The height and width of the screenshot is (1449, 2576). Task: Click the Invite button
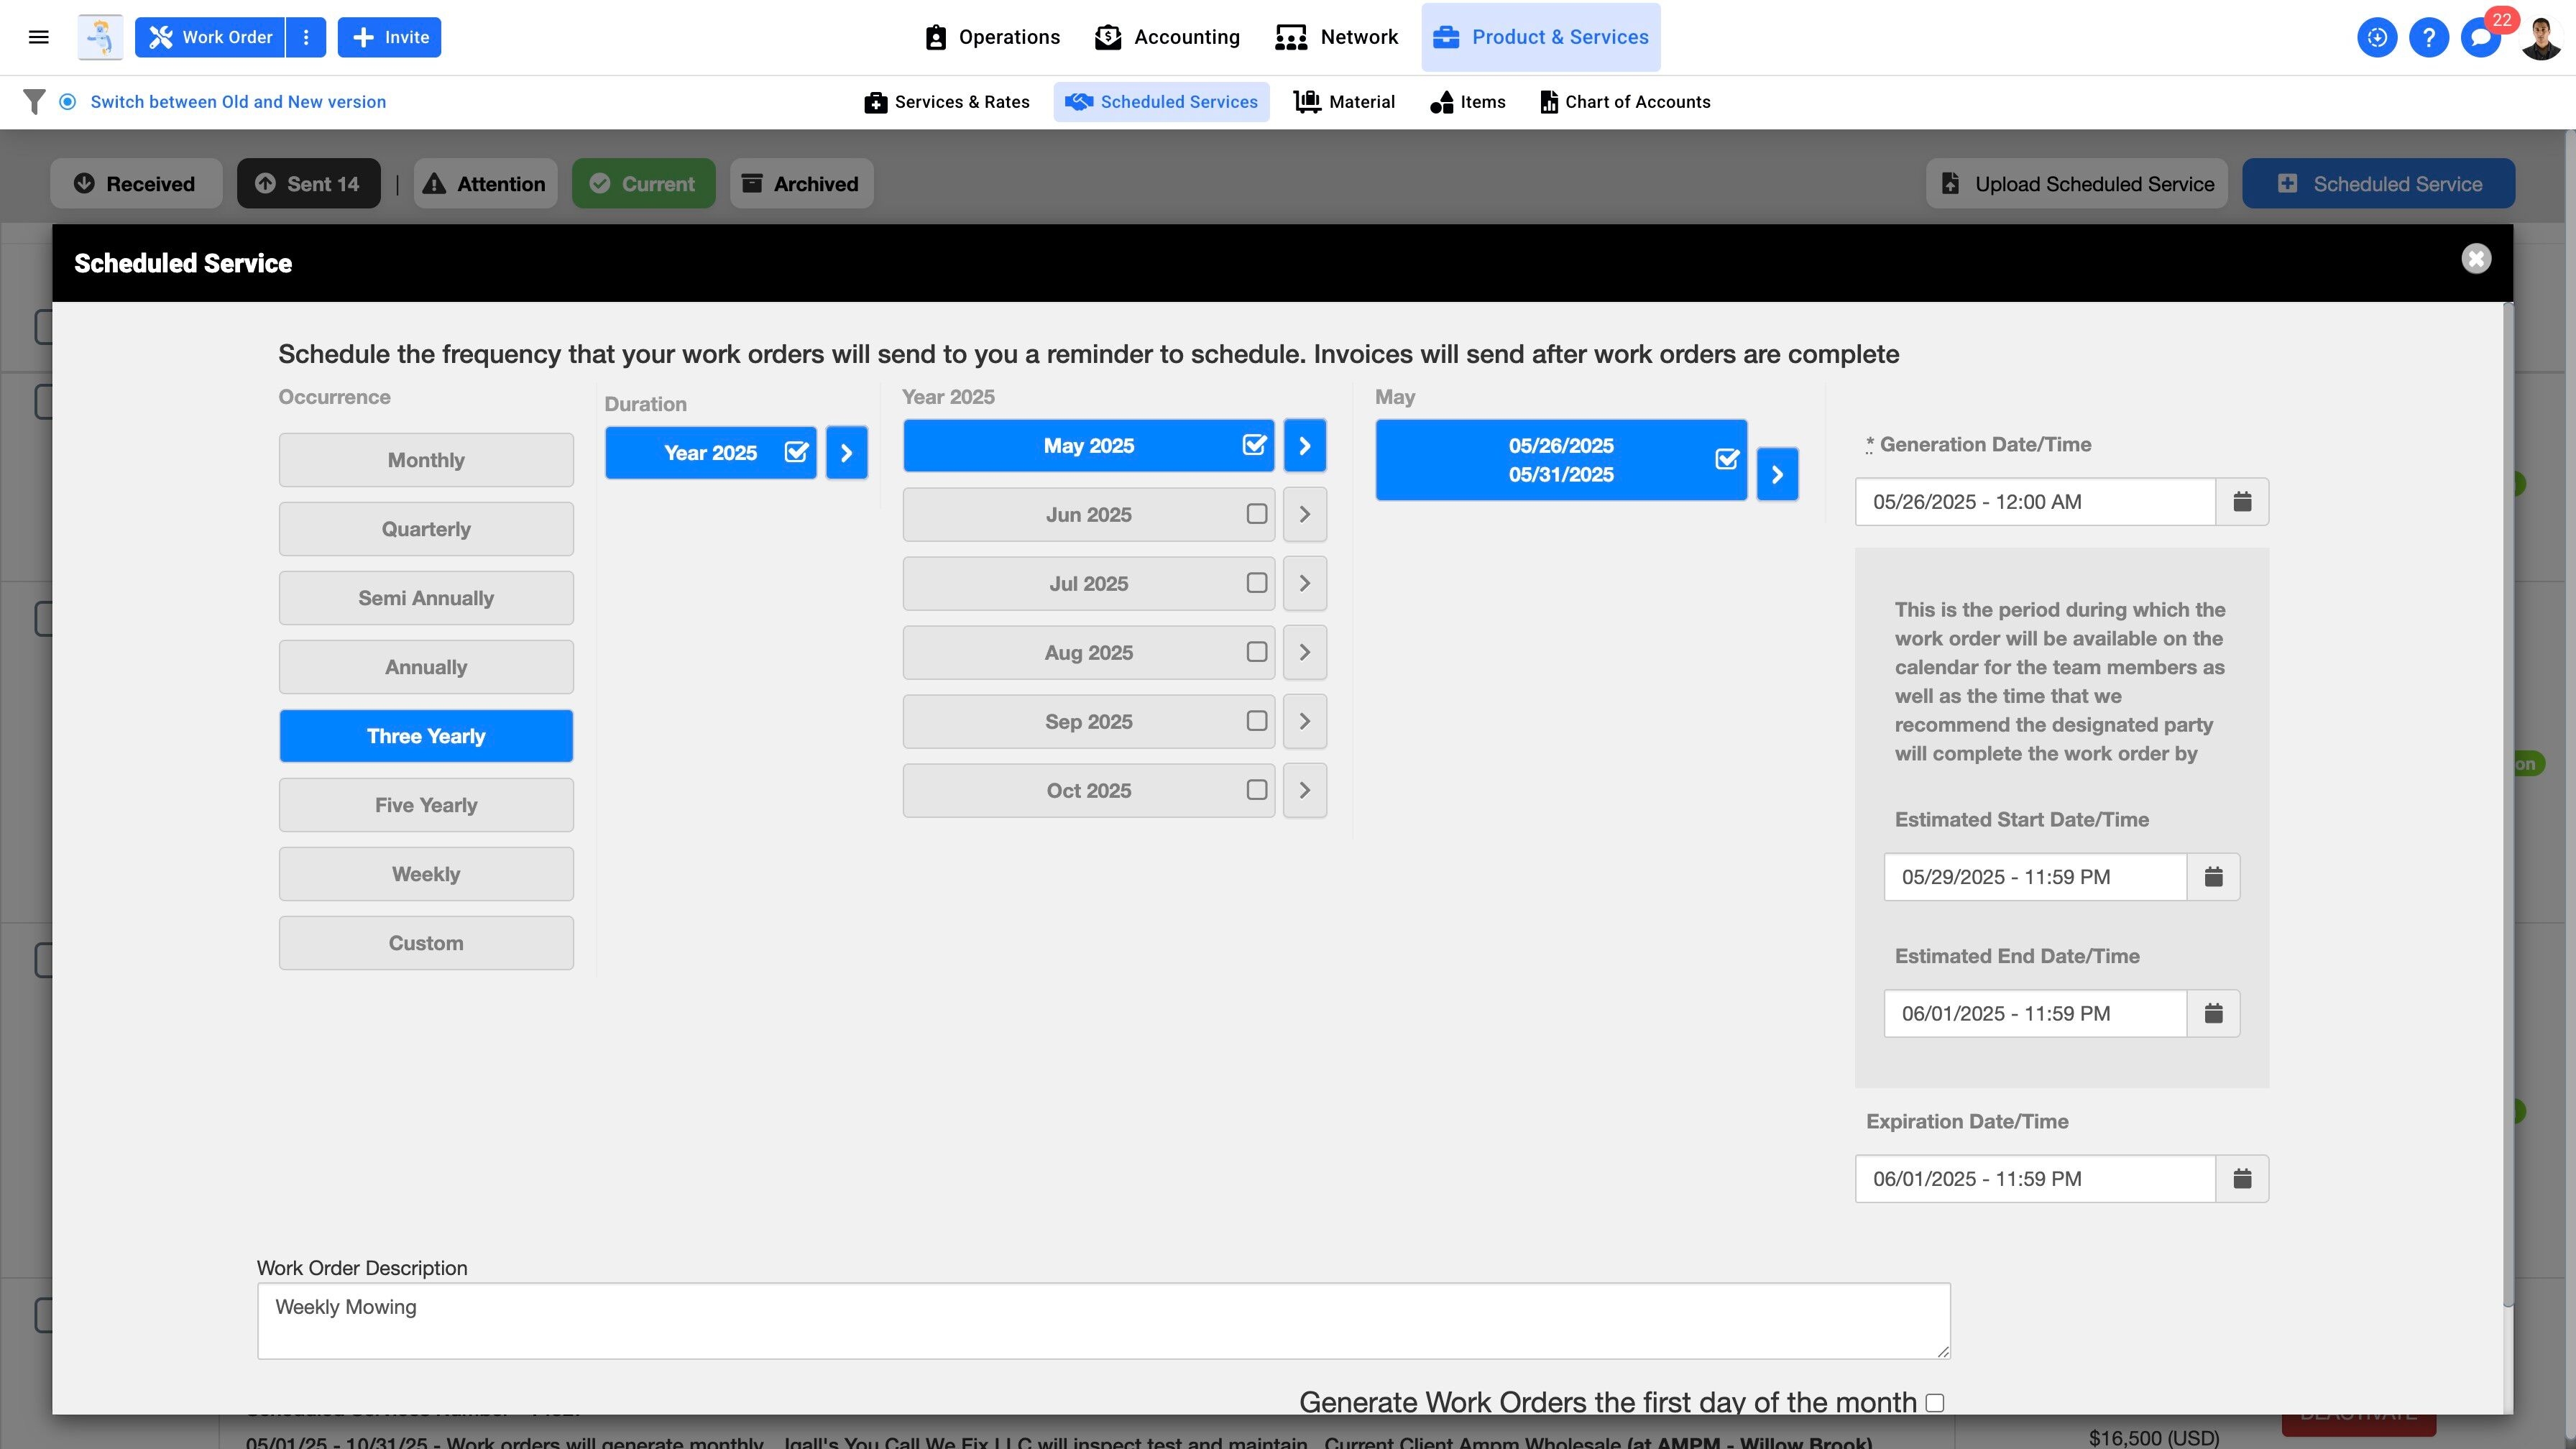tap(389, 37)
